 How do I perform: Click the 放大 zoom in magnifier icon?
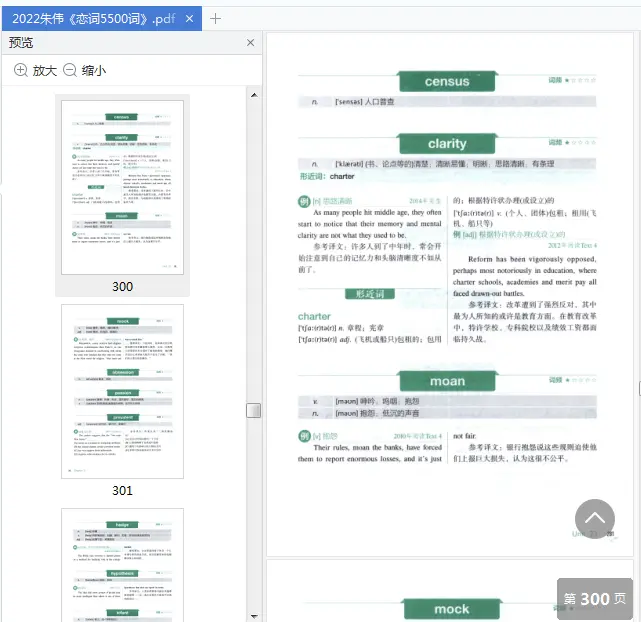click(x=21, y=70)
